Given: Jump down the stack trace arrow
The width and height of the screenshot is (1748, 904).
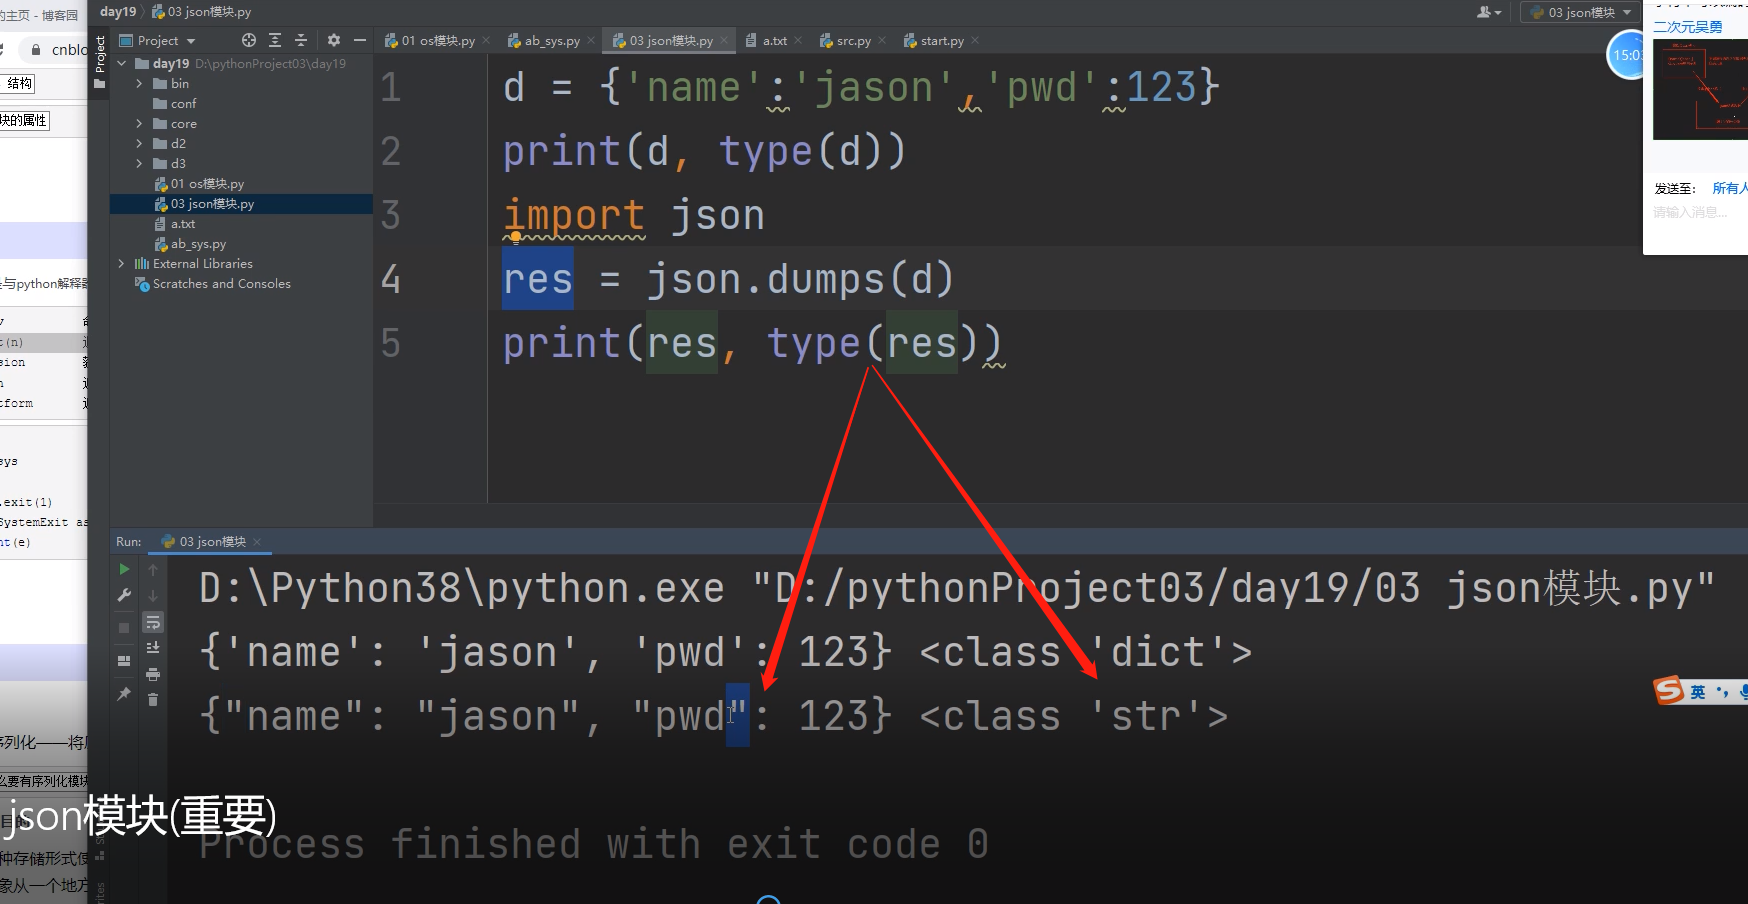Looking at the screenshot, I should click(153, 595).
